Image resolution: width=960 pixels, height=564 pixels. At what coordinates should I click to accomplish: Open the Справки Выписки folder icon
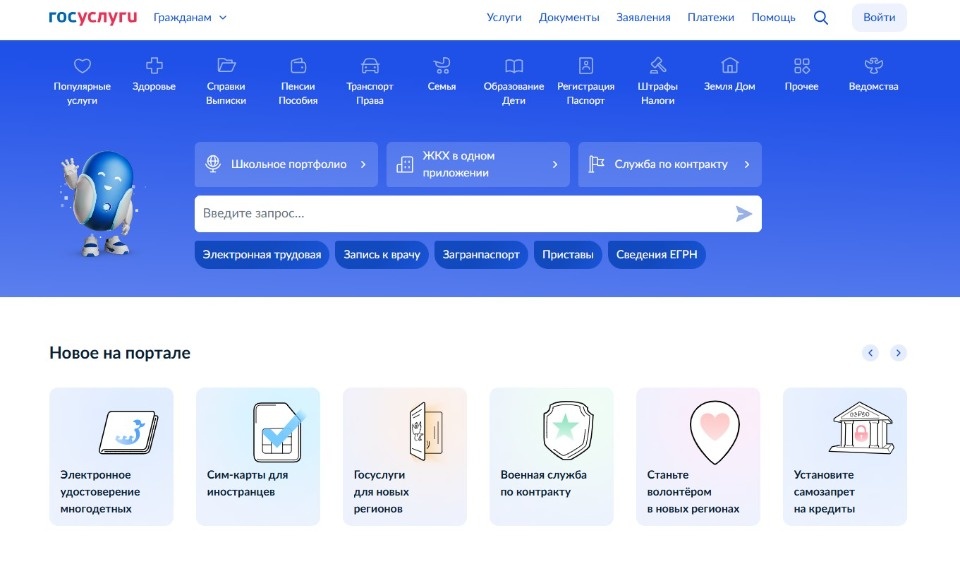[x=226, y=66]
